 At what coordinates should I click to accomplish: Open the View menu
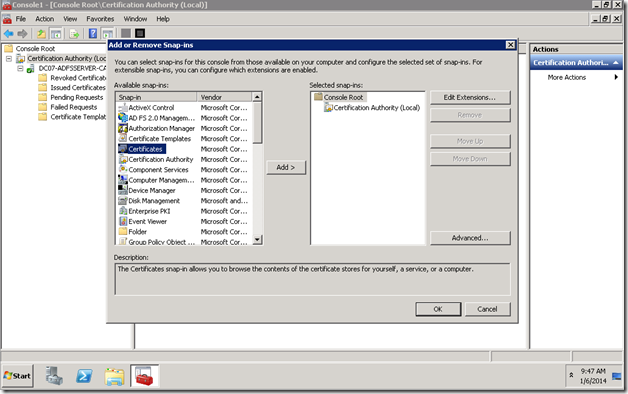coord(70,19)
